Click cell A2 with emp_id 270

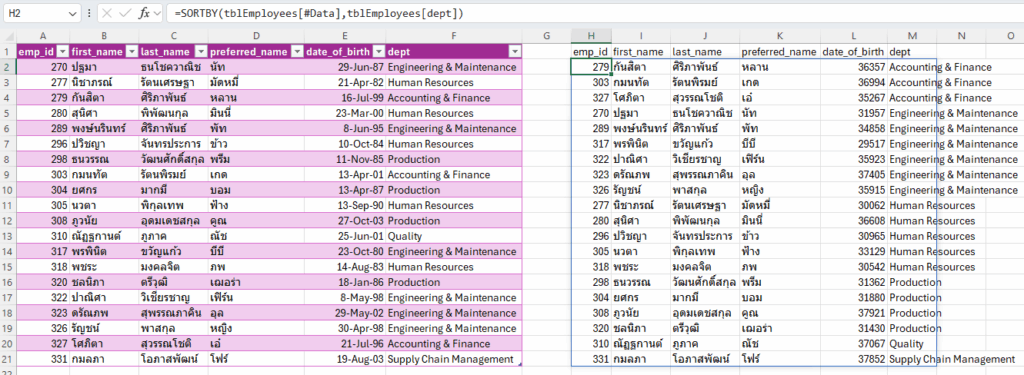[43, 67]
